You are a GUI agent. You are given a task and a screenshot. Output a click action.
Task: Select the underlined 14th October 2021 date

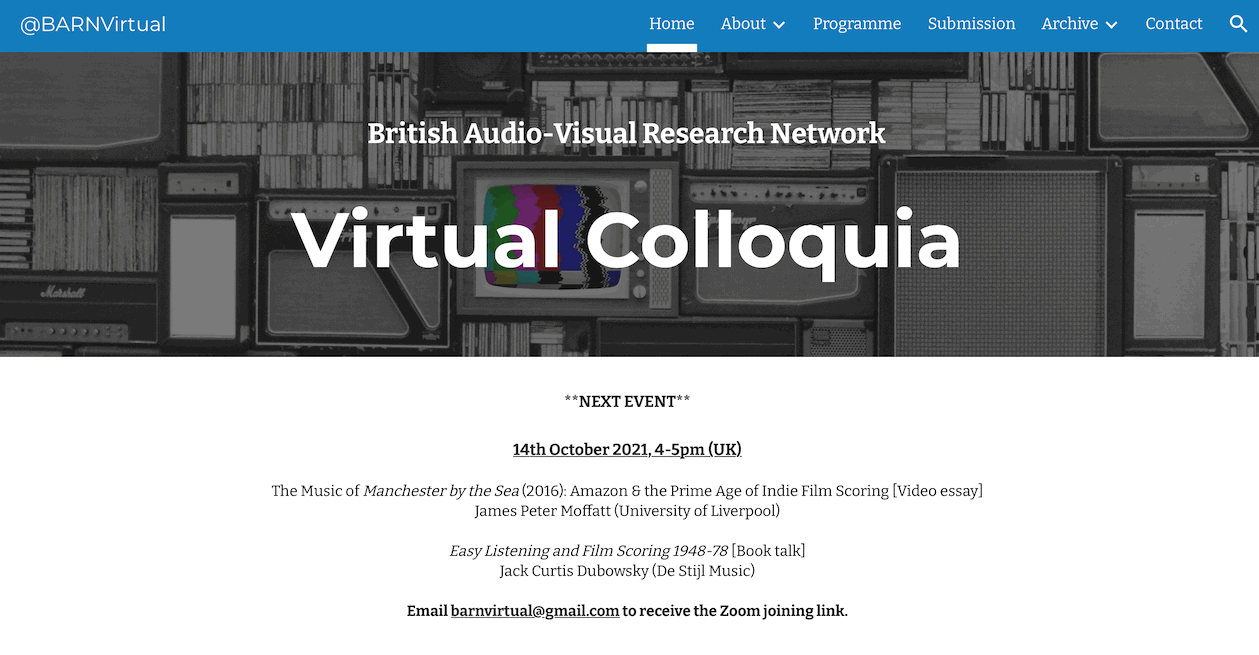pyautogui.click(x=627, y=450)
